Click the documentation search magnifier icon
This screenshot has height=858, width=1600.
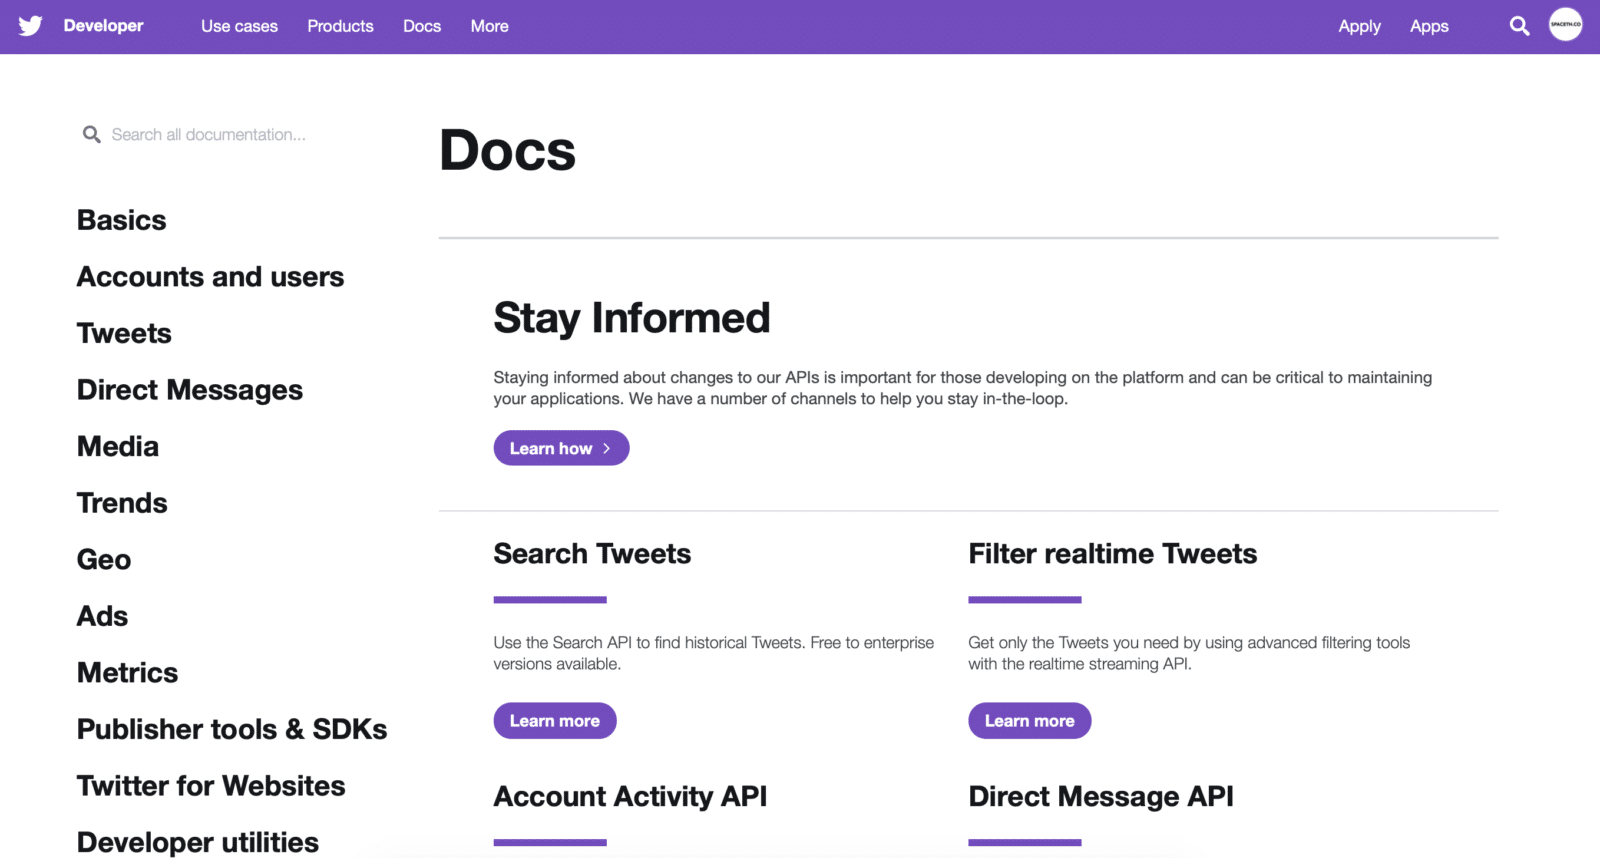(x=91, y=134)
